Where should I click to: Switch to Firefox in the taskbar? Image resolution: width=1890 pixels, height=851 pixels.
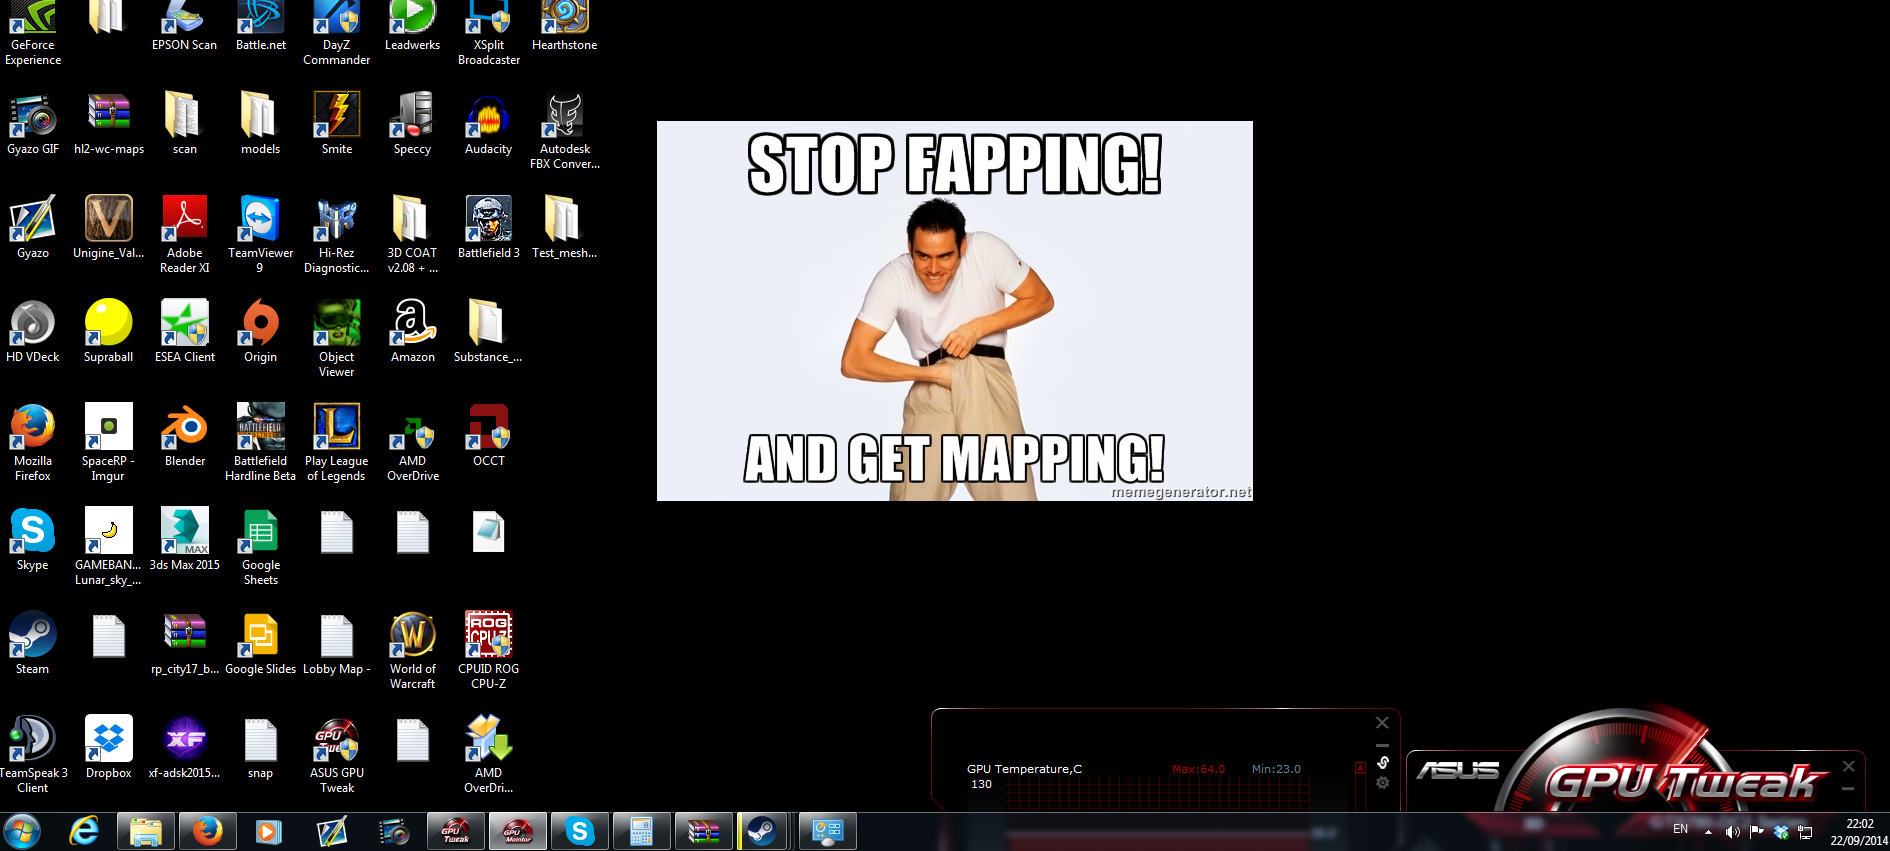tap(208, 832)
